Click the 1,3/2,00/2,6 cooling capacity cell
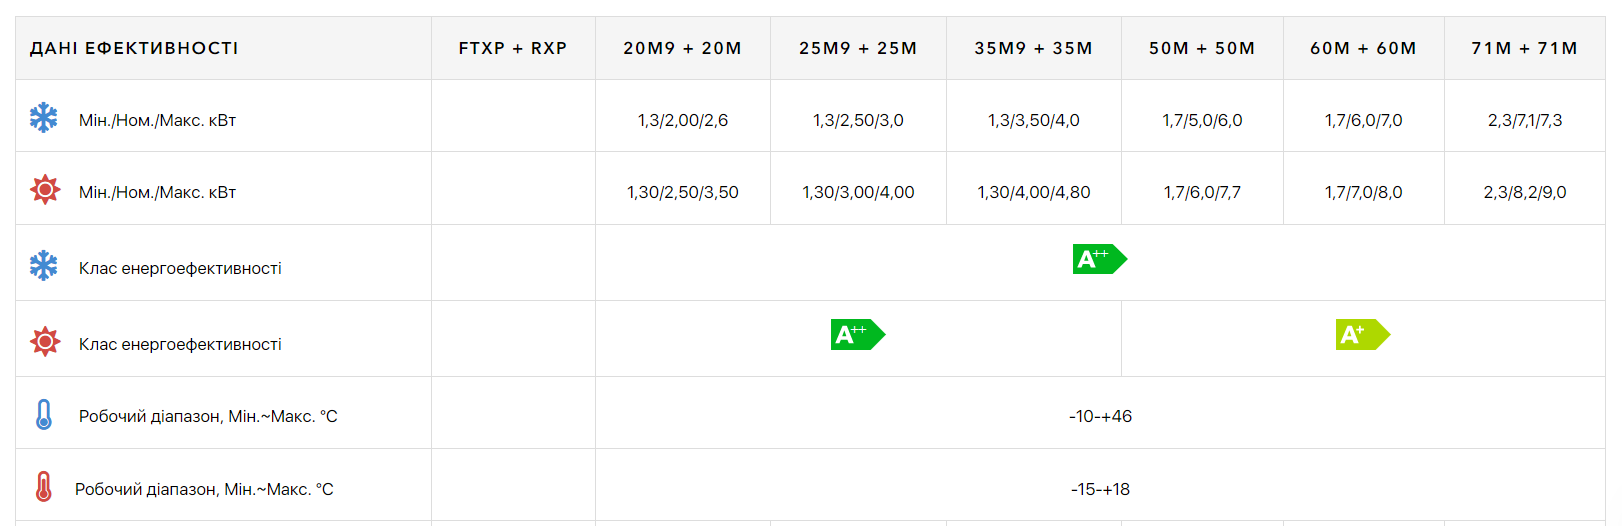Screen dimensions: 1622x526 683,120
